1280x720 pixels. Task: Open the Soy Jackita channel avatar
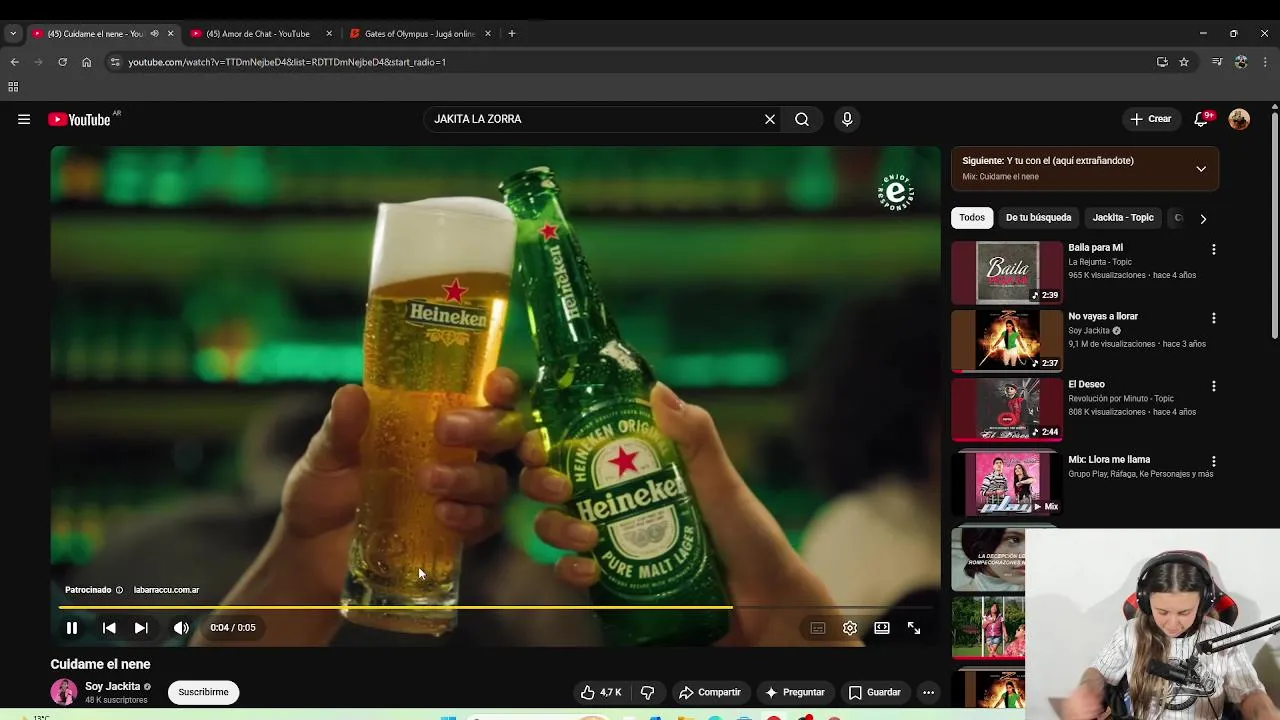[x=64, y=692]
